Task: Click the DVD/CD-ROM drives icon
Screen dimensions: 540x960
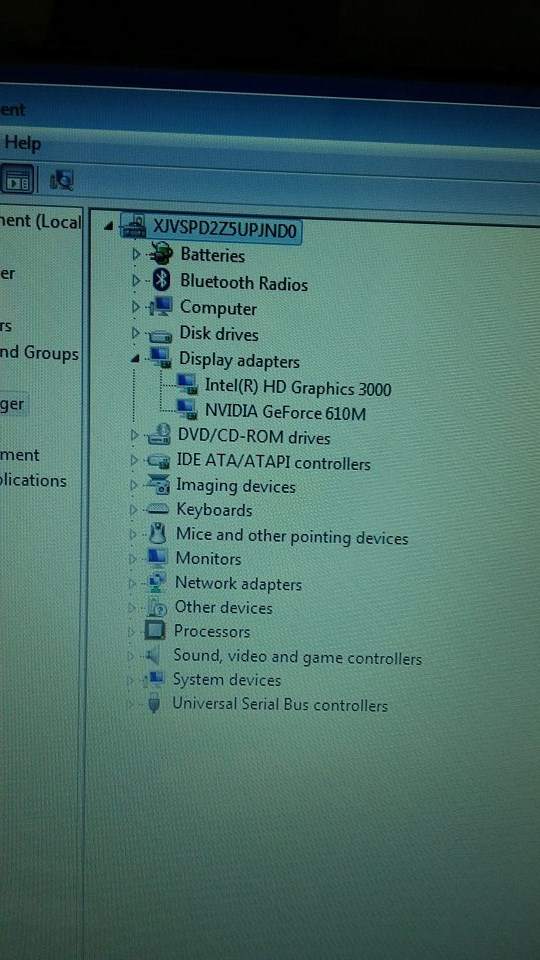Action: (159, 435)
